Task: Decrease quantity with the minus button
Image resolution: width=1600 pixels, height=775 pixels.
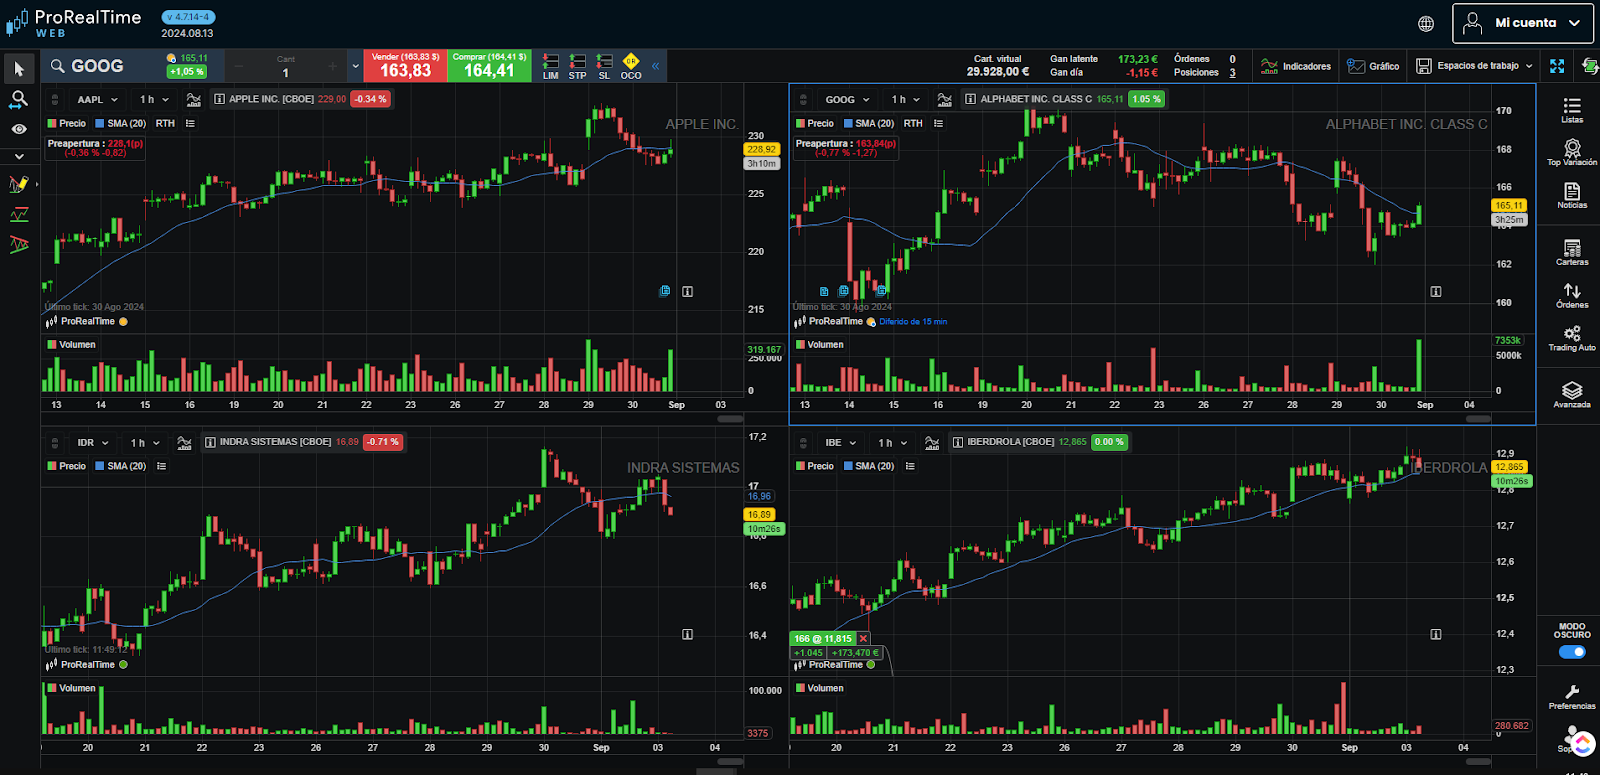Action: pyautogui.click(x=238, y=67)
